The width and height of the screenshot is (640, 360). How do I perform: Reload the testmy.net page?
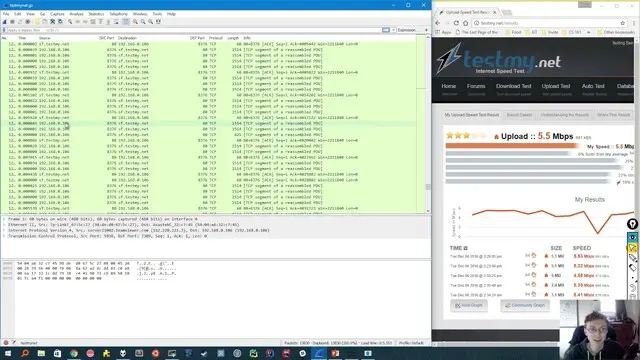456,23
